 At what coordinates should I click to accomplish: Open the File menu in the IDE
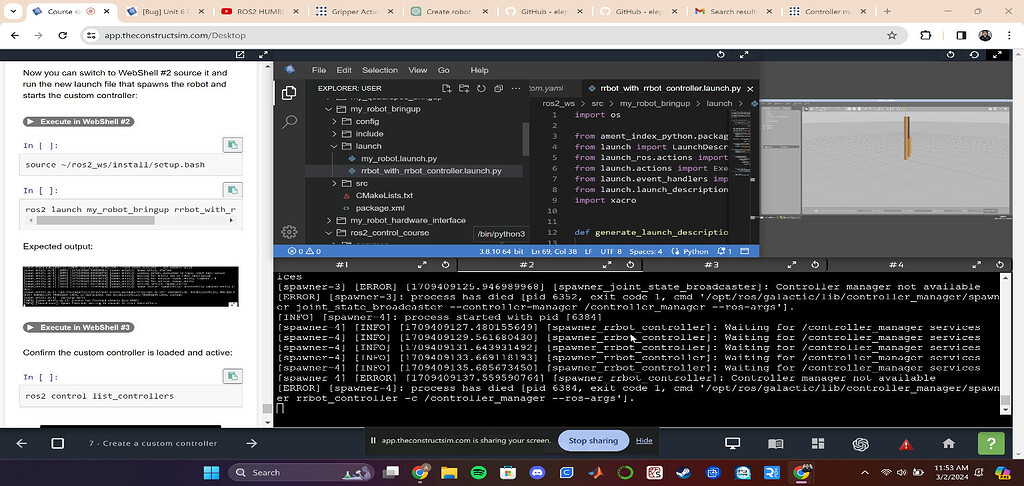tap(319, 70)
